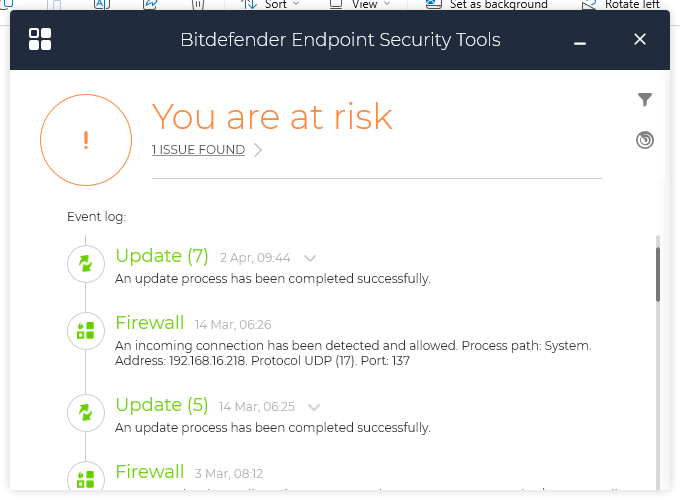Viewport: 680px width, 500px height.
Task: Click the event log filter funnel icon
Action: tap(645, 99)
